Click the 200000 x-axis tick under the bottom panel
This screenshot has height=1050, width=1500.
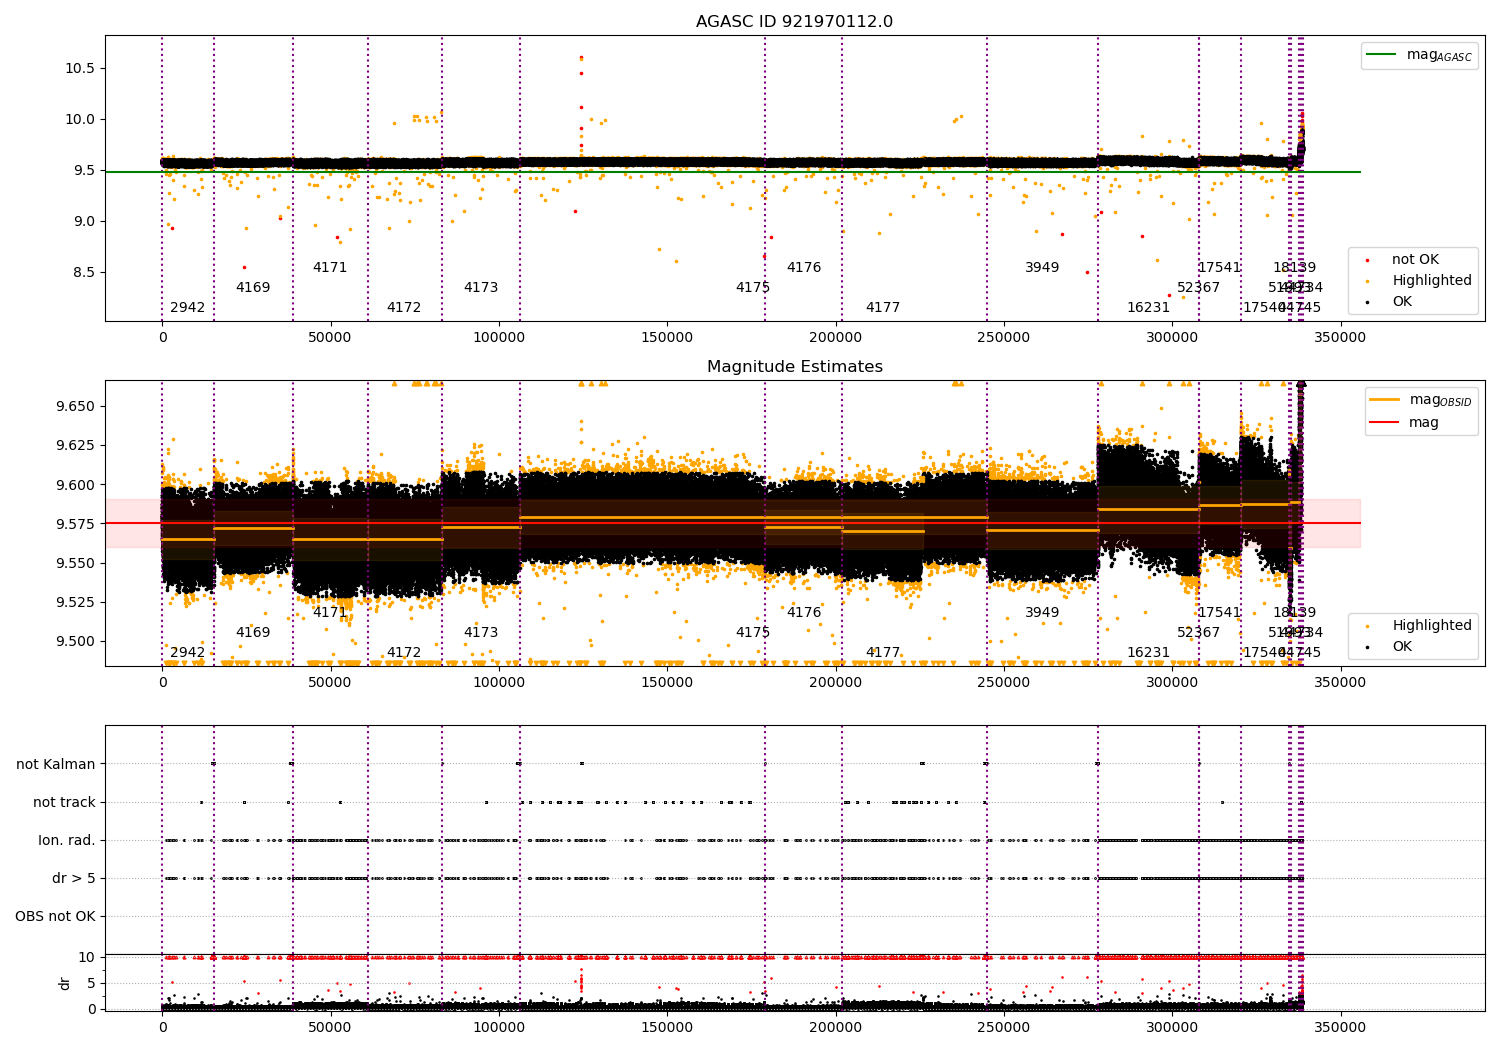pos(835,1027)
